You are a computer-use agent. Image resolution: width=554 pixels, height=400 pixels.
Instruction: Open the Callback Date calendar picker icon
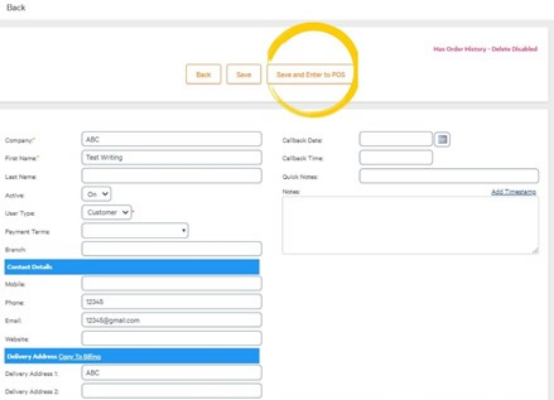coord(442,140)
